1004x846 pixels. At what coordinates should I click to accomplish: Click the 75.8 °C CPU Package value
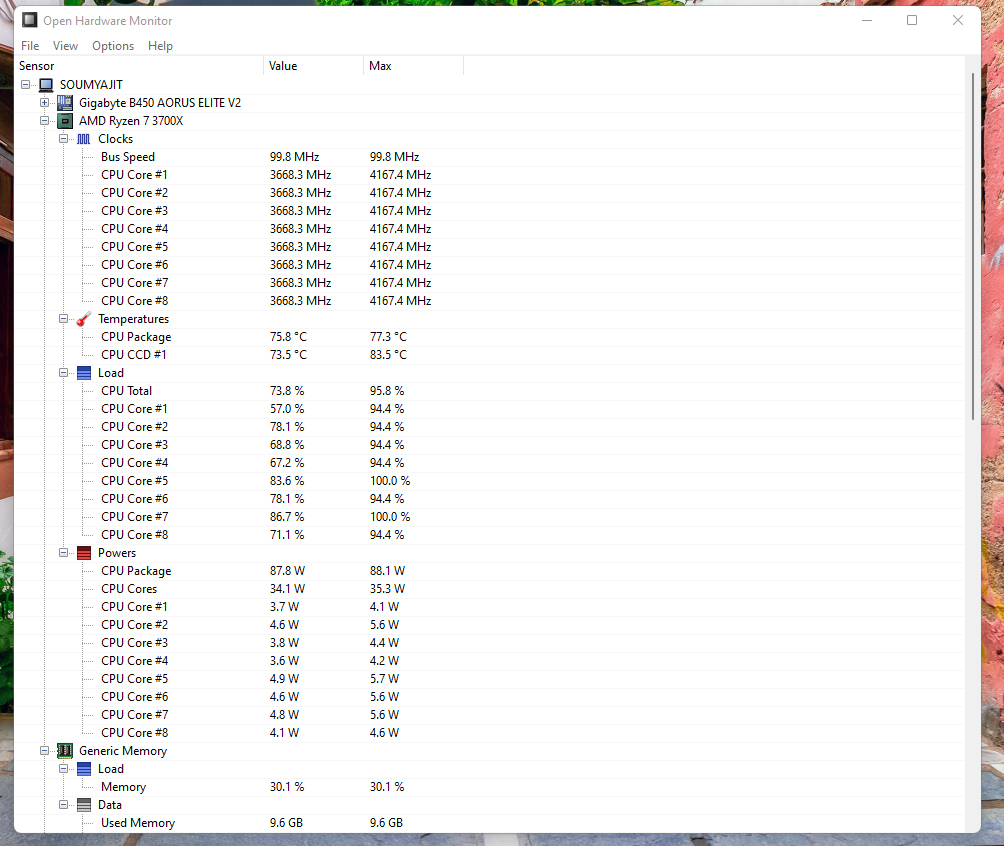click(x=288, y=337)
